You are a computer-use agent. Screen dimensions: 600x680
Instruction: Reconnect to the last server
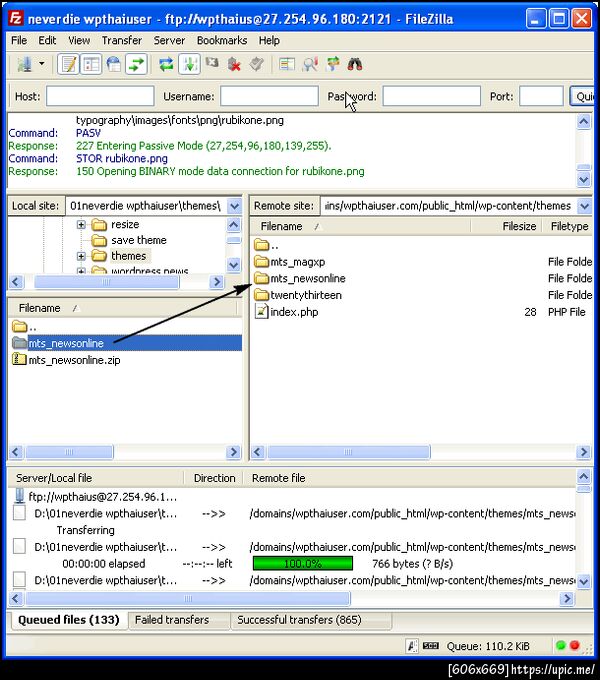click(x=257, y=65)
